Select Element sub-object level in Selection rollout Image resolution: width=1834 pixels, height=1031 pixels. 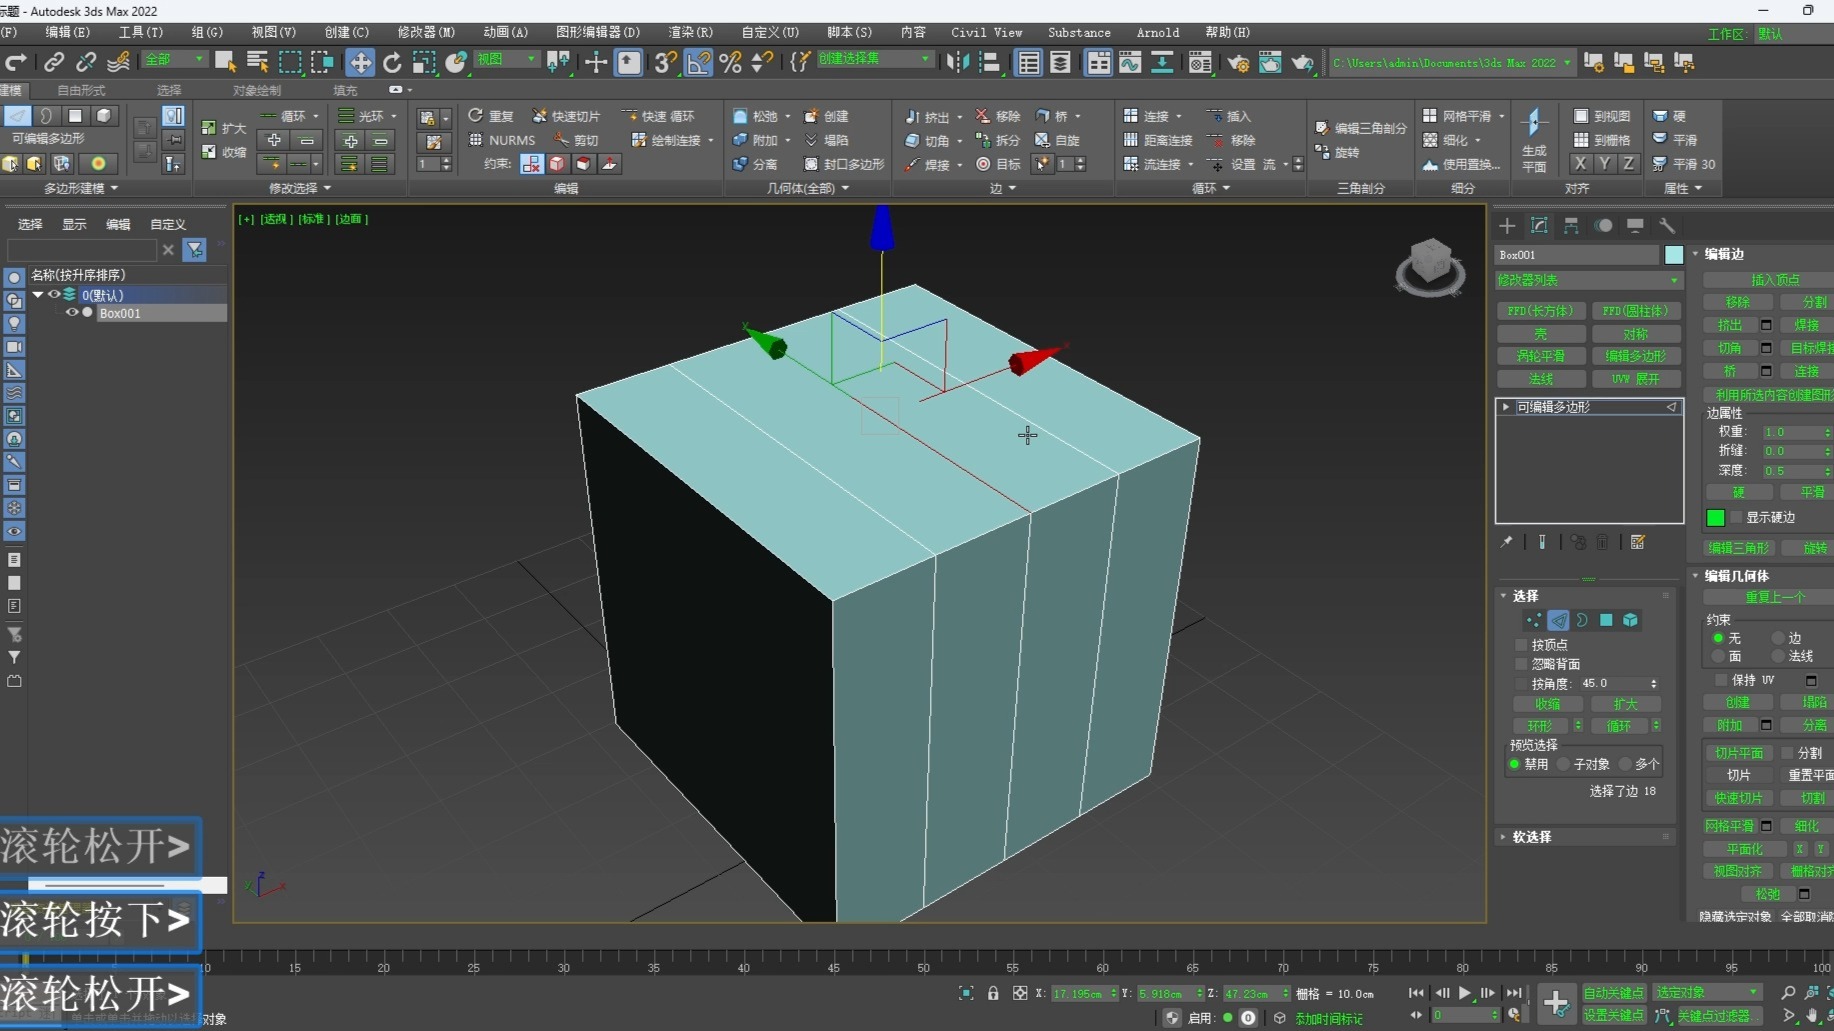tap(1630, 620)
